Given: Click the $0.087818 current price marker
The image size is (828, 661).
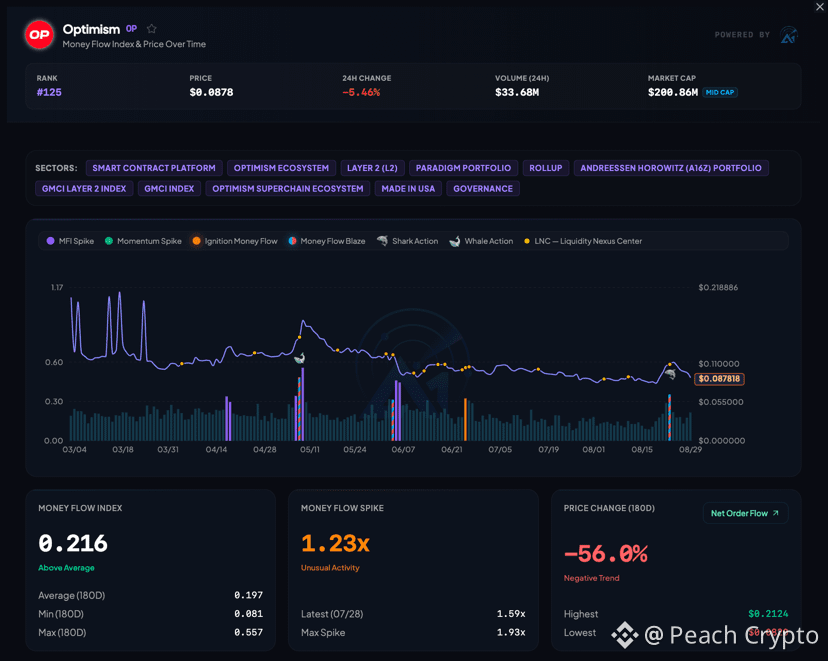Looking at the screenshot, I should pyautogui.click(x=719, y=379).
